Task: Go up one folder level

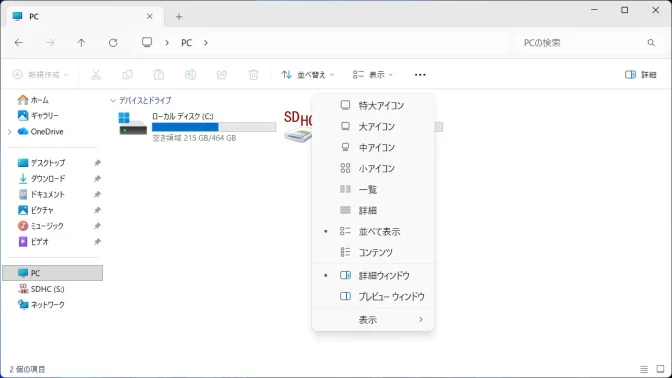Action: (81, 42)
